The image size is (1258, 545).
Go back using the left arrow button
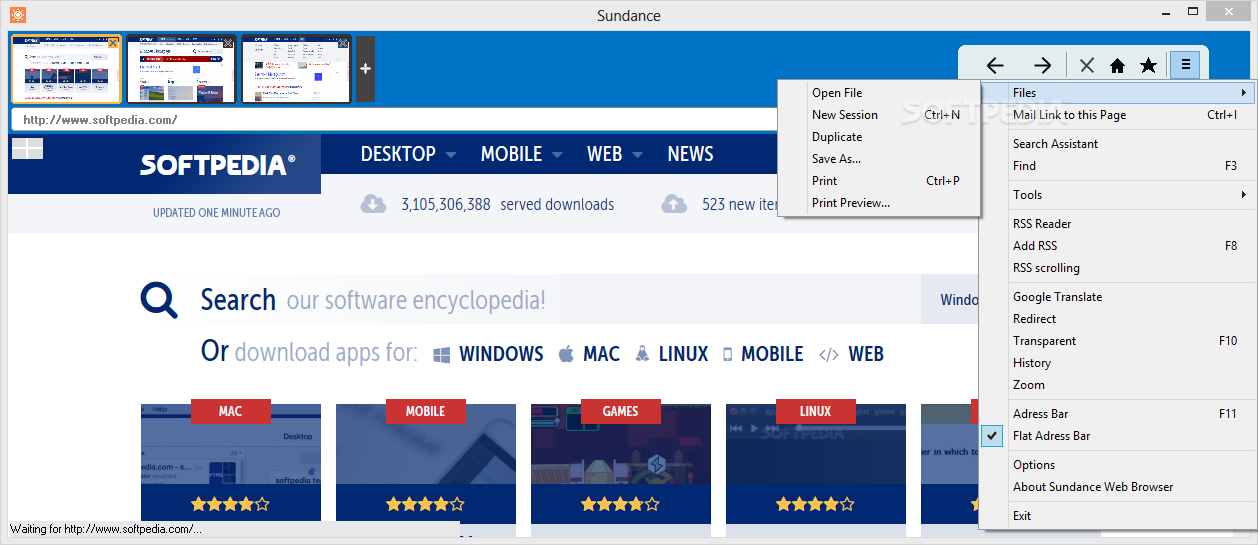pyautogui.click(x=994, y=65)
